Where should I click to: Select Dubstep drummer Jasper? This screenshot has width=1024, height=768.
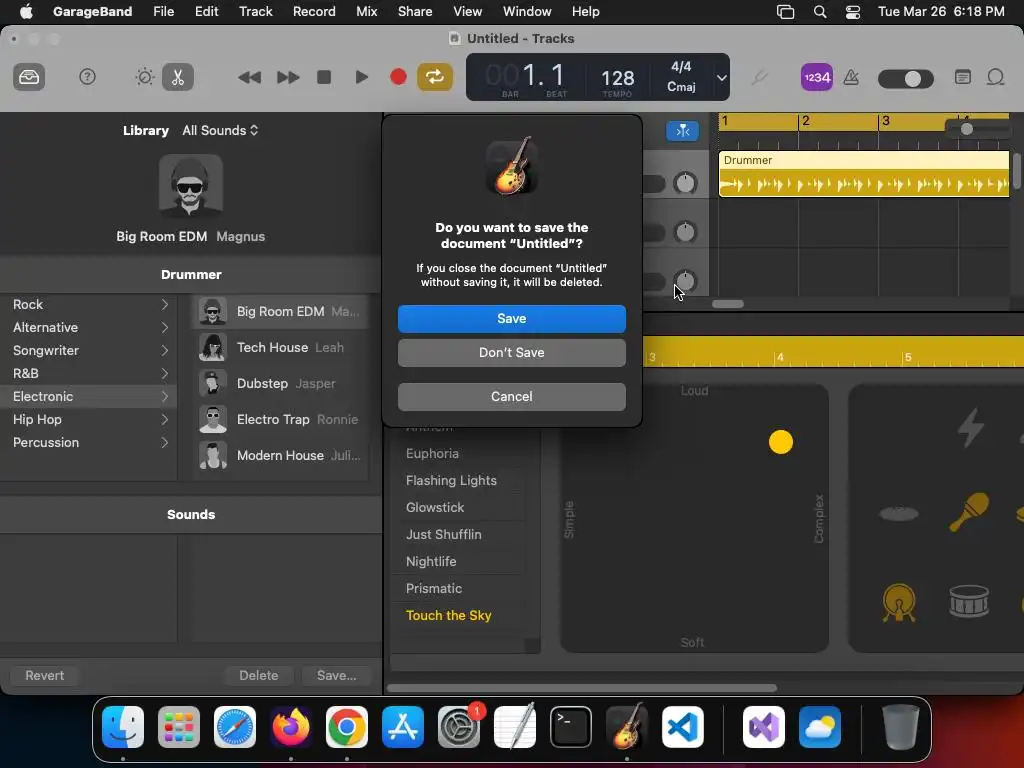coord(281,383)
